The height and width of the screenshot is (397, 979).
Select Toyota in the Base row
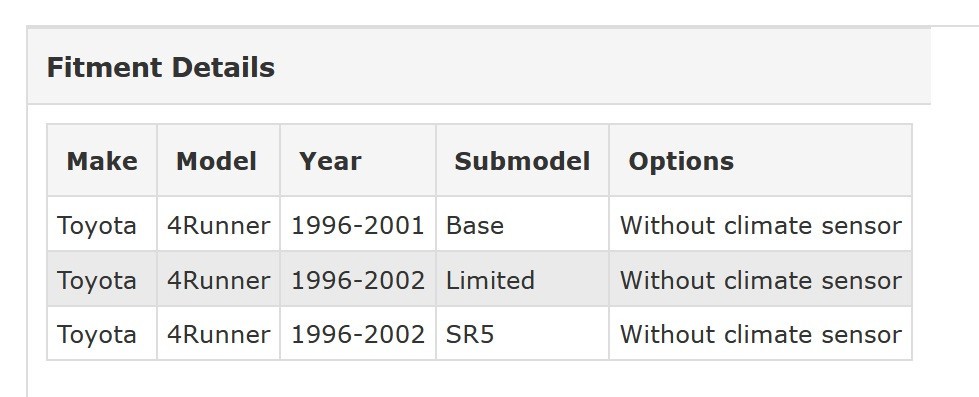tap(96, 225)
